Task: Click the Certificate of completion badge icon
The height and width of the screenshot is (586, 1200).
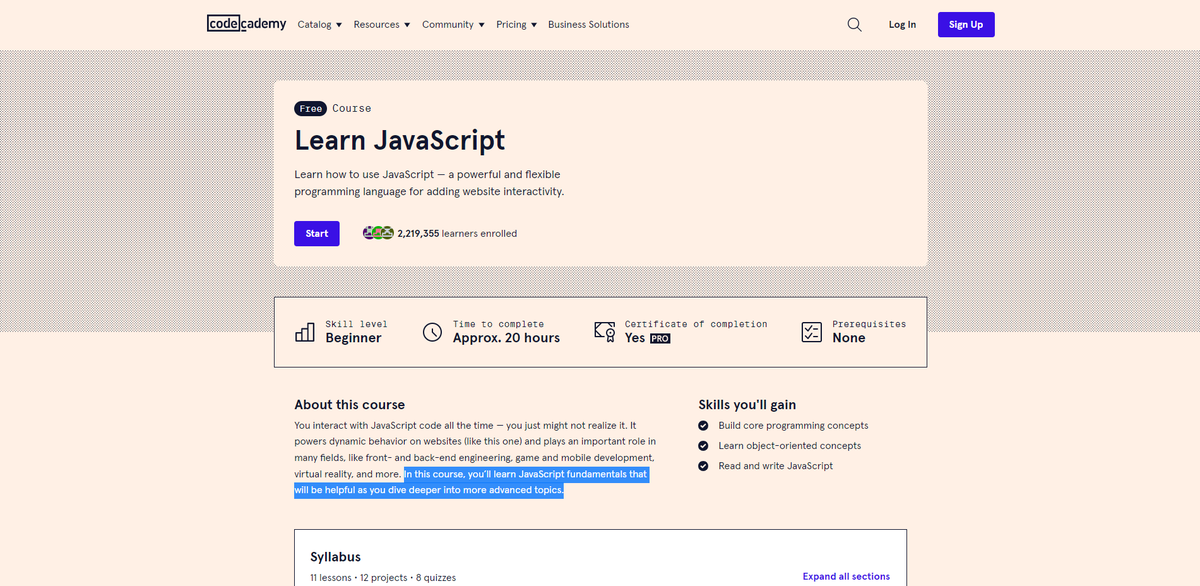Action: [x=604, y=331]
